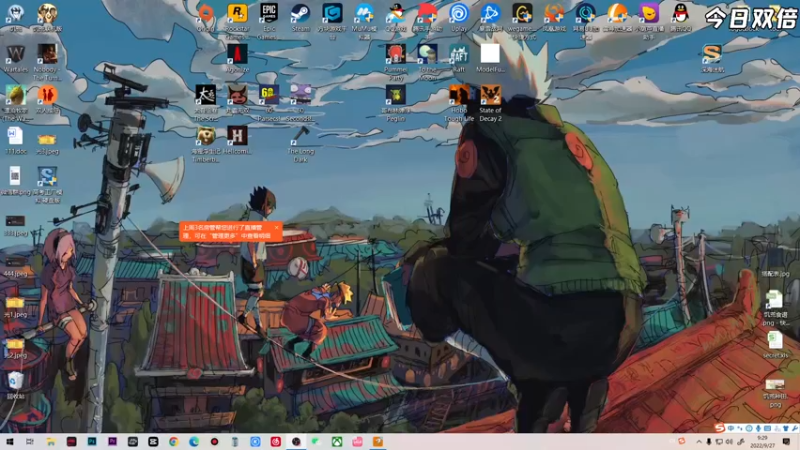Open the Steam desktop shortcut

tap(301, 13)
